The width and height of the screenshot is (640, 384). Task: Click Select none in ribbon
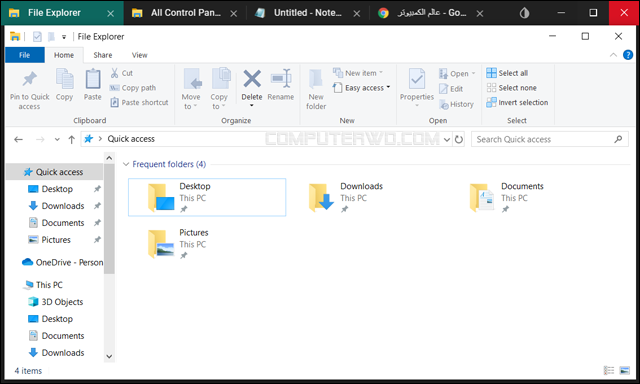(x=511, y=88)
